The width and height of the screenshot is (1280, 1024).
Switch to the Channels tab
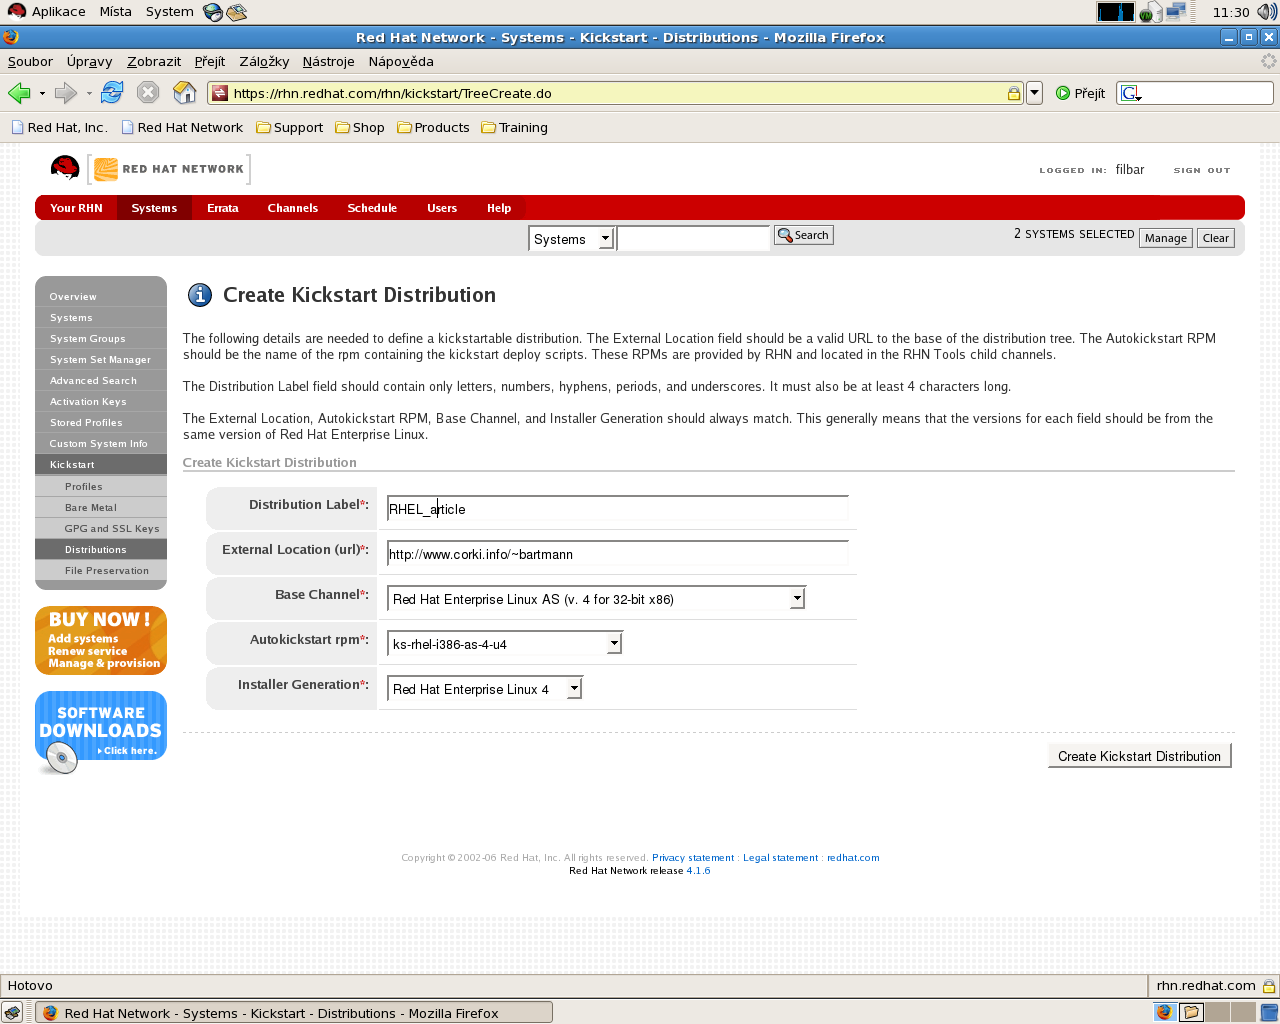[293, 208]
